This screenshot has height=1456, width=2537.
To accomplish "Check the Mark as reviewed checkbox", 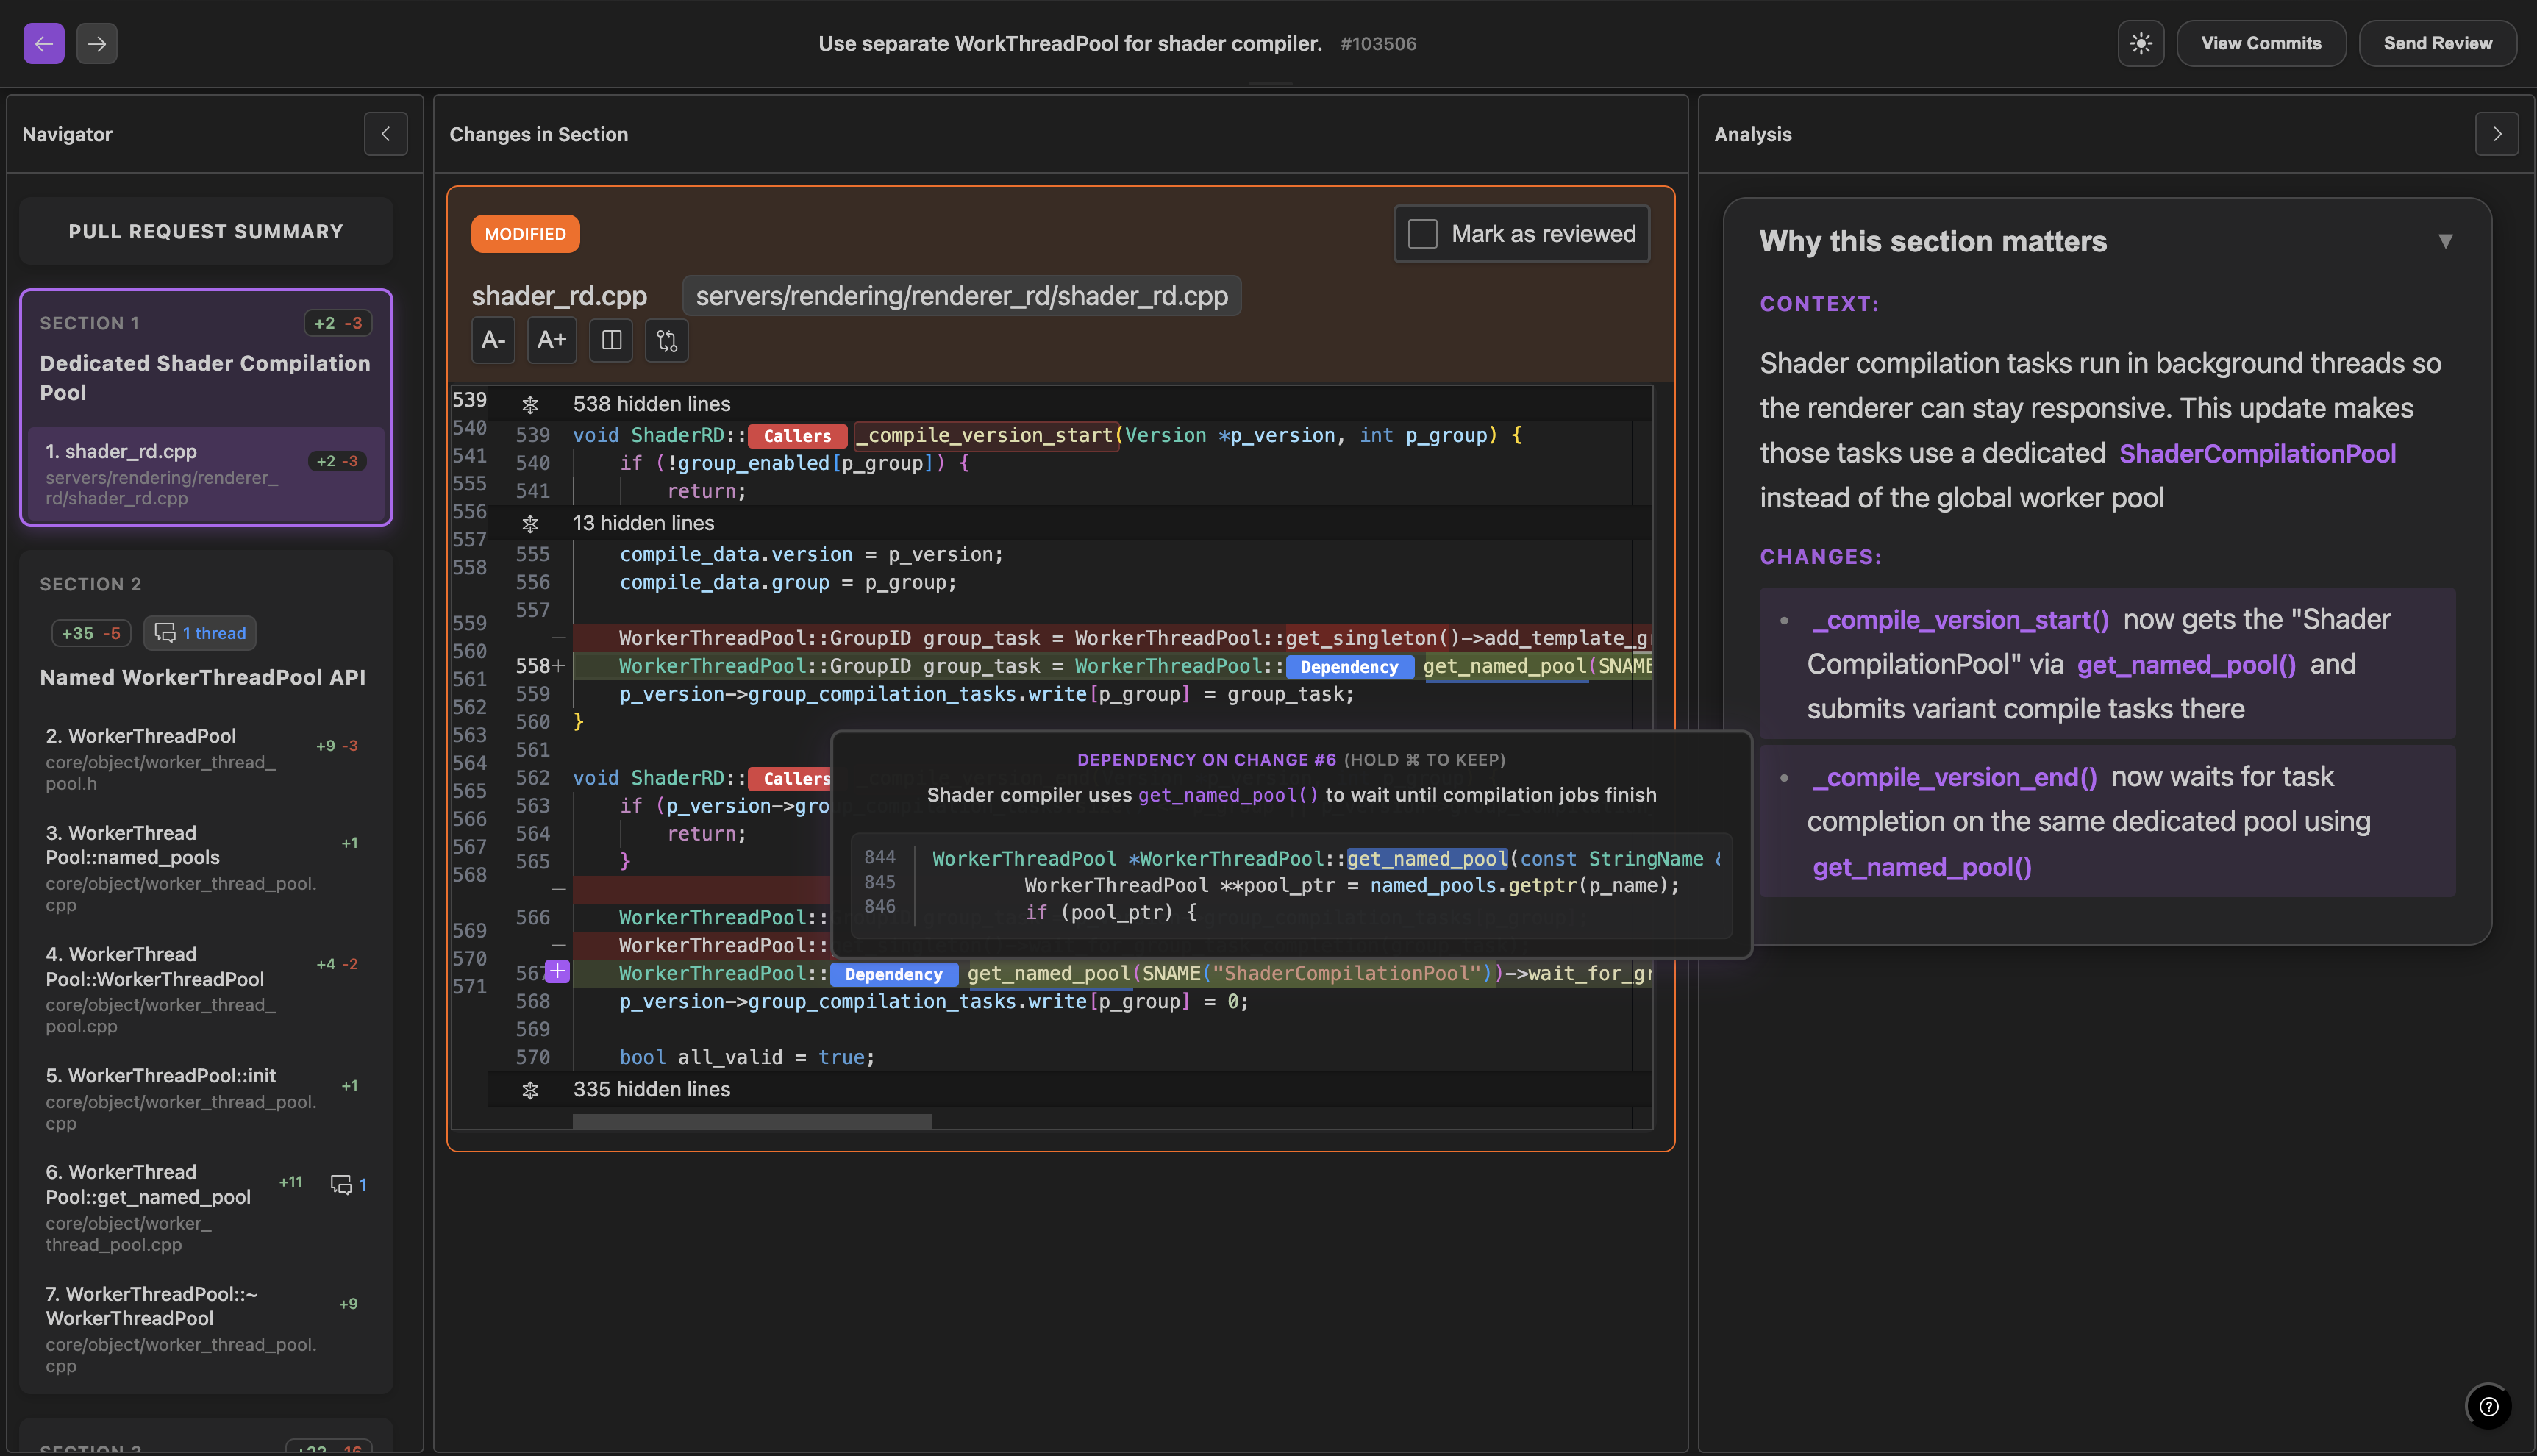I will 1422,233.
